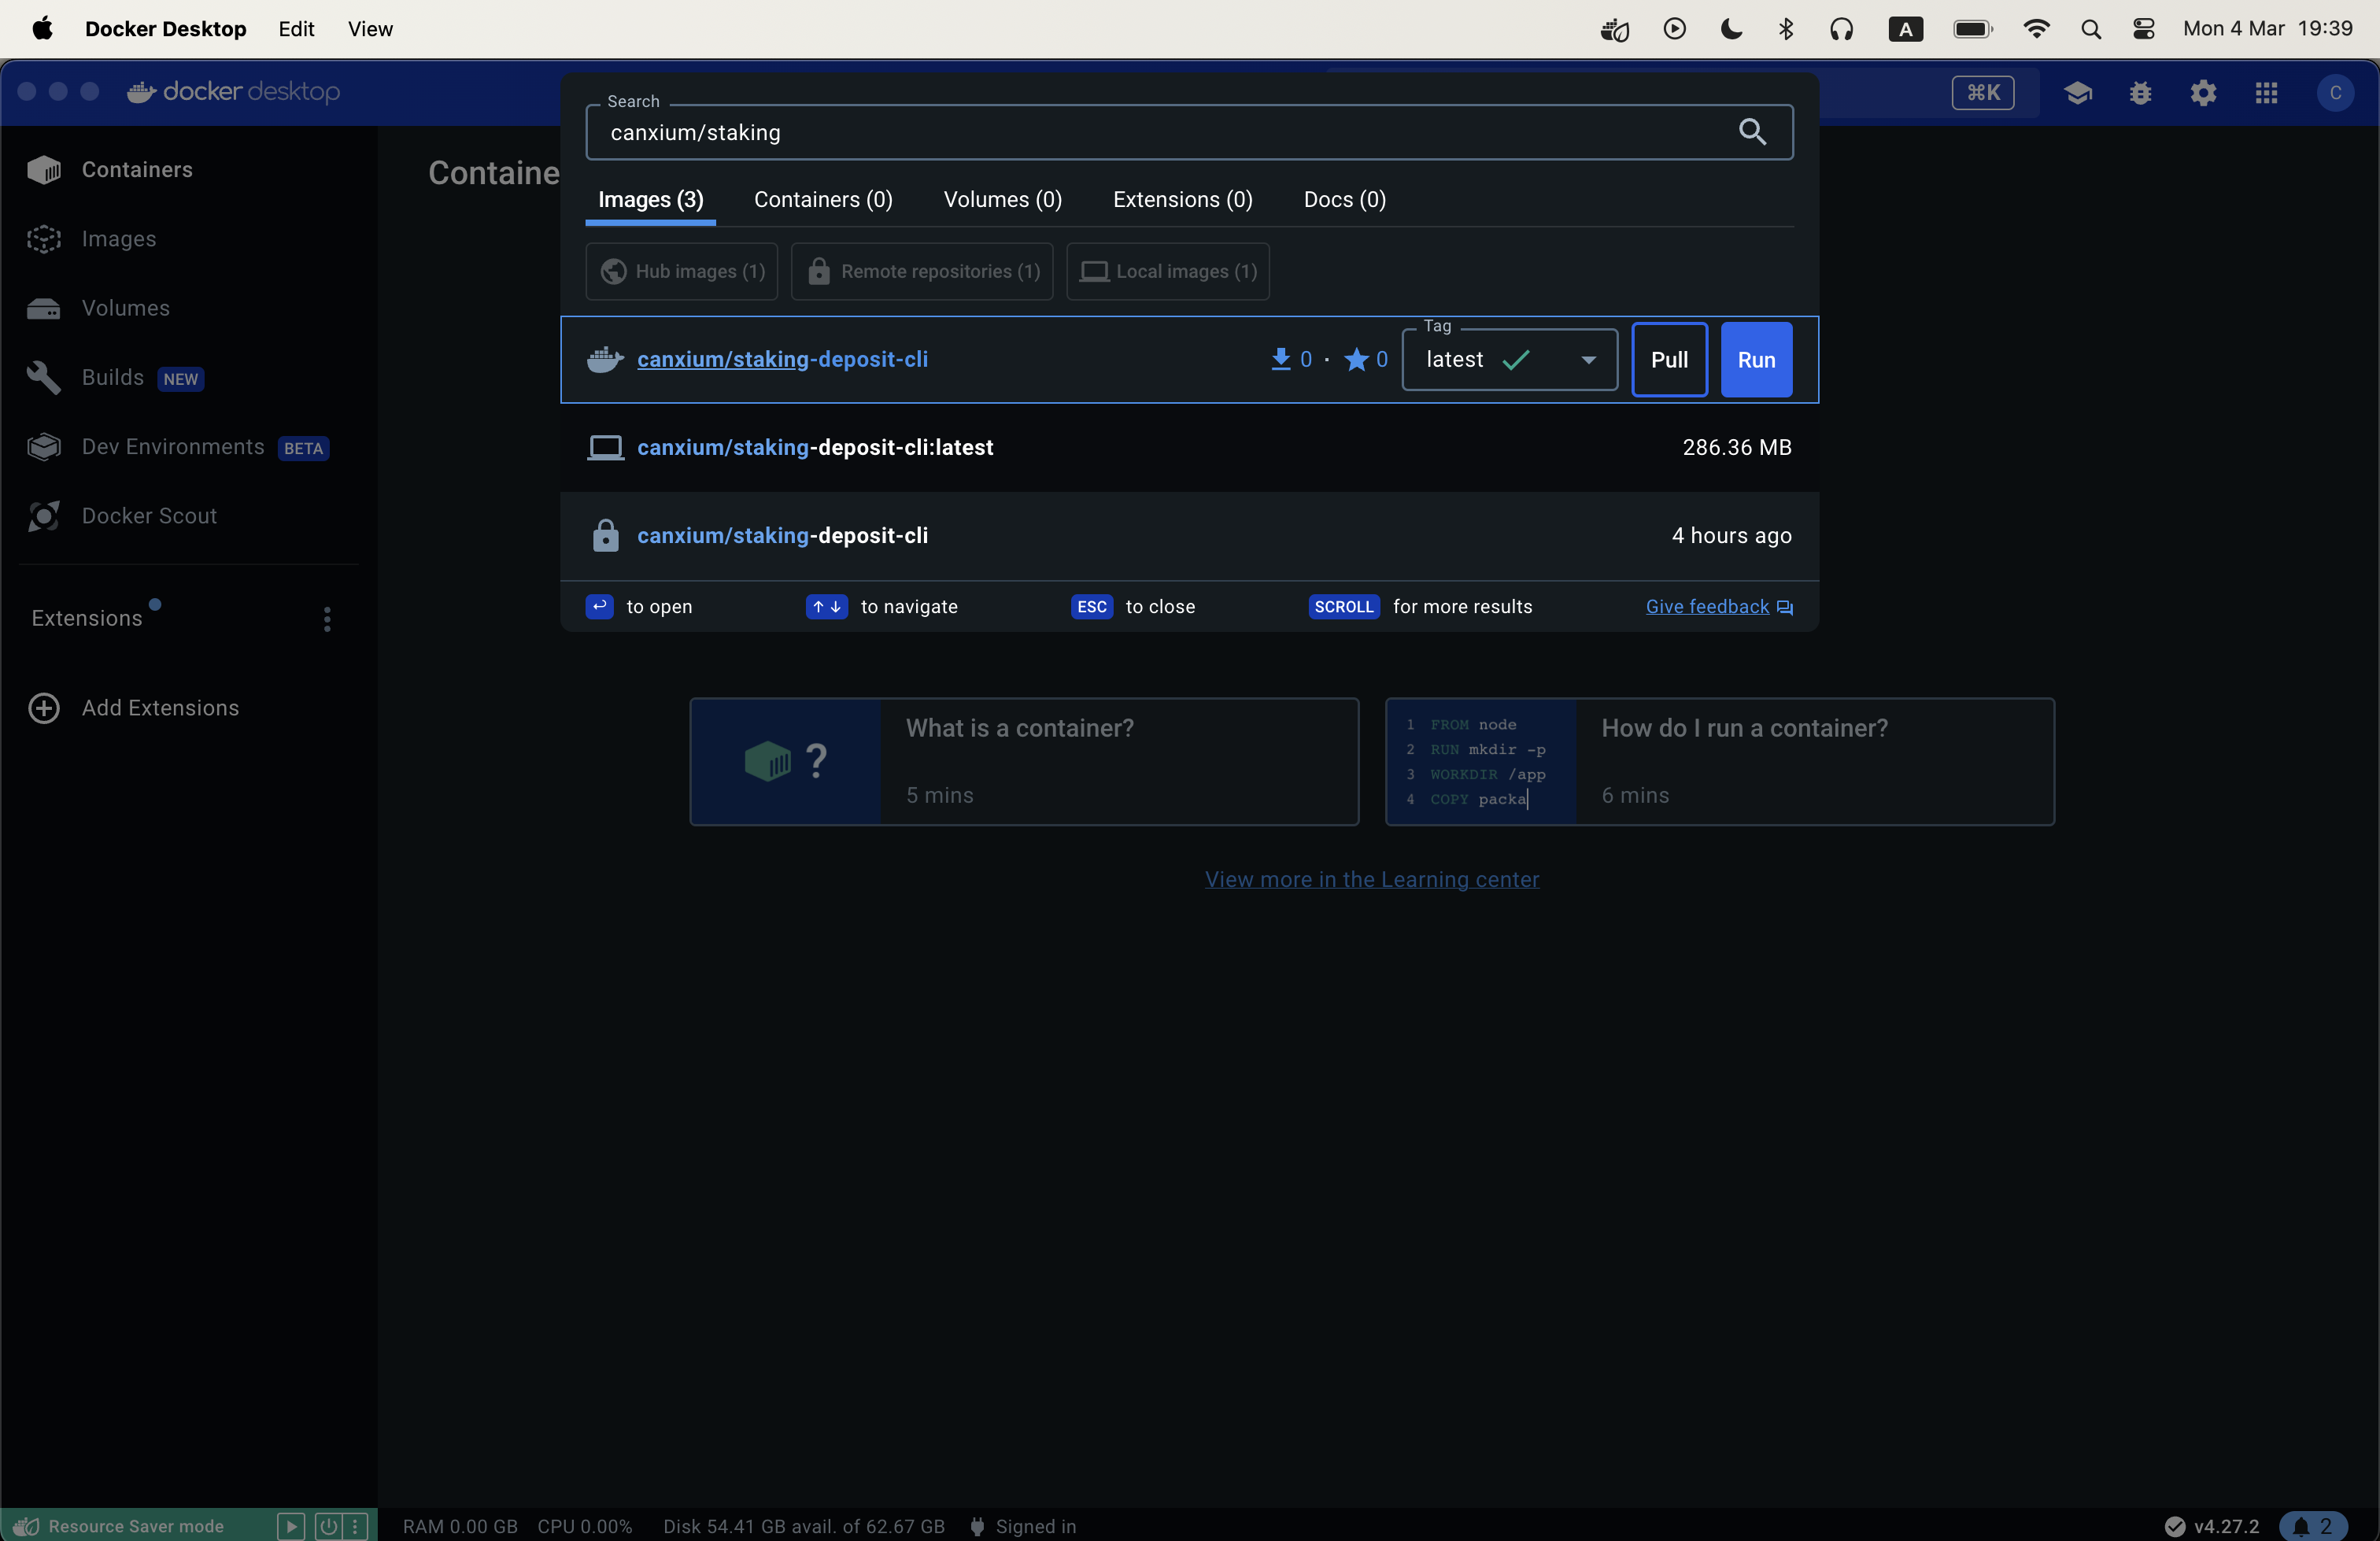Open Docker settings gear icon
Viewport: 2380px width, 1541px height.
pyautogui.click(x=2203, y=93)
